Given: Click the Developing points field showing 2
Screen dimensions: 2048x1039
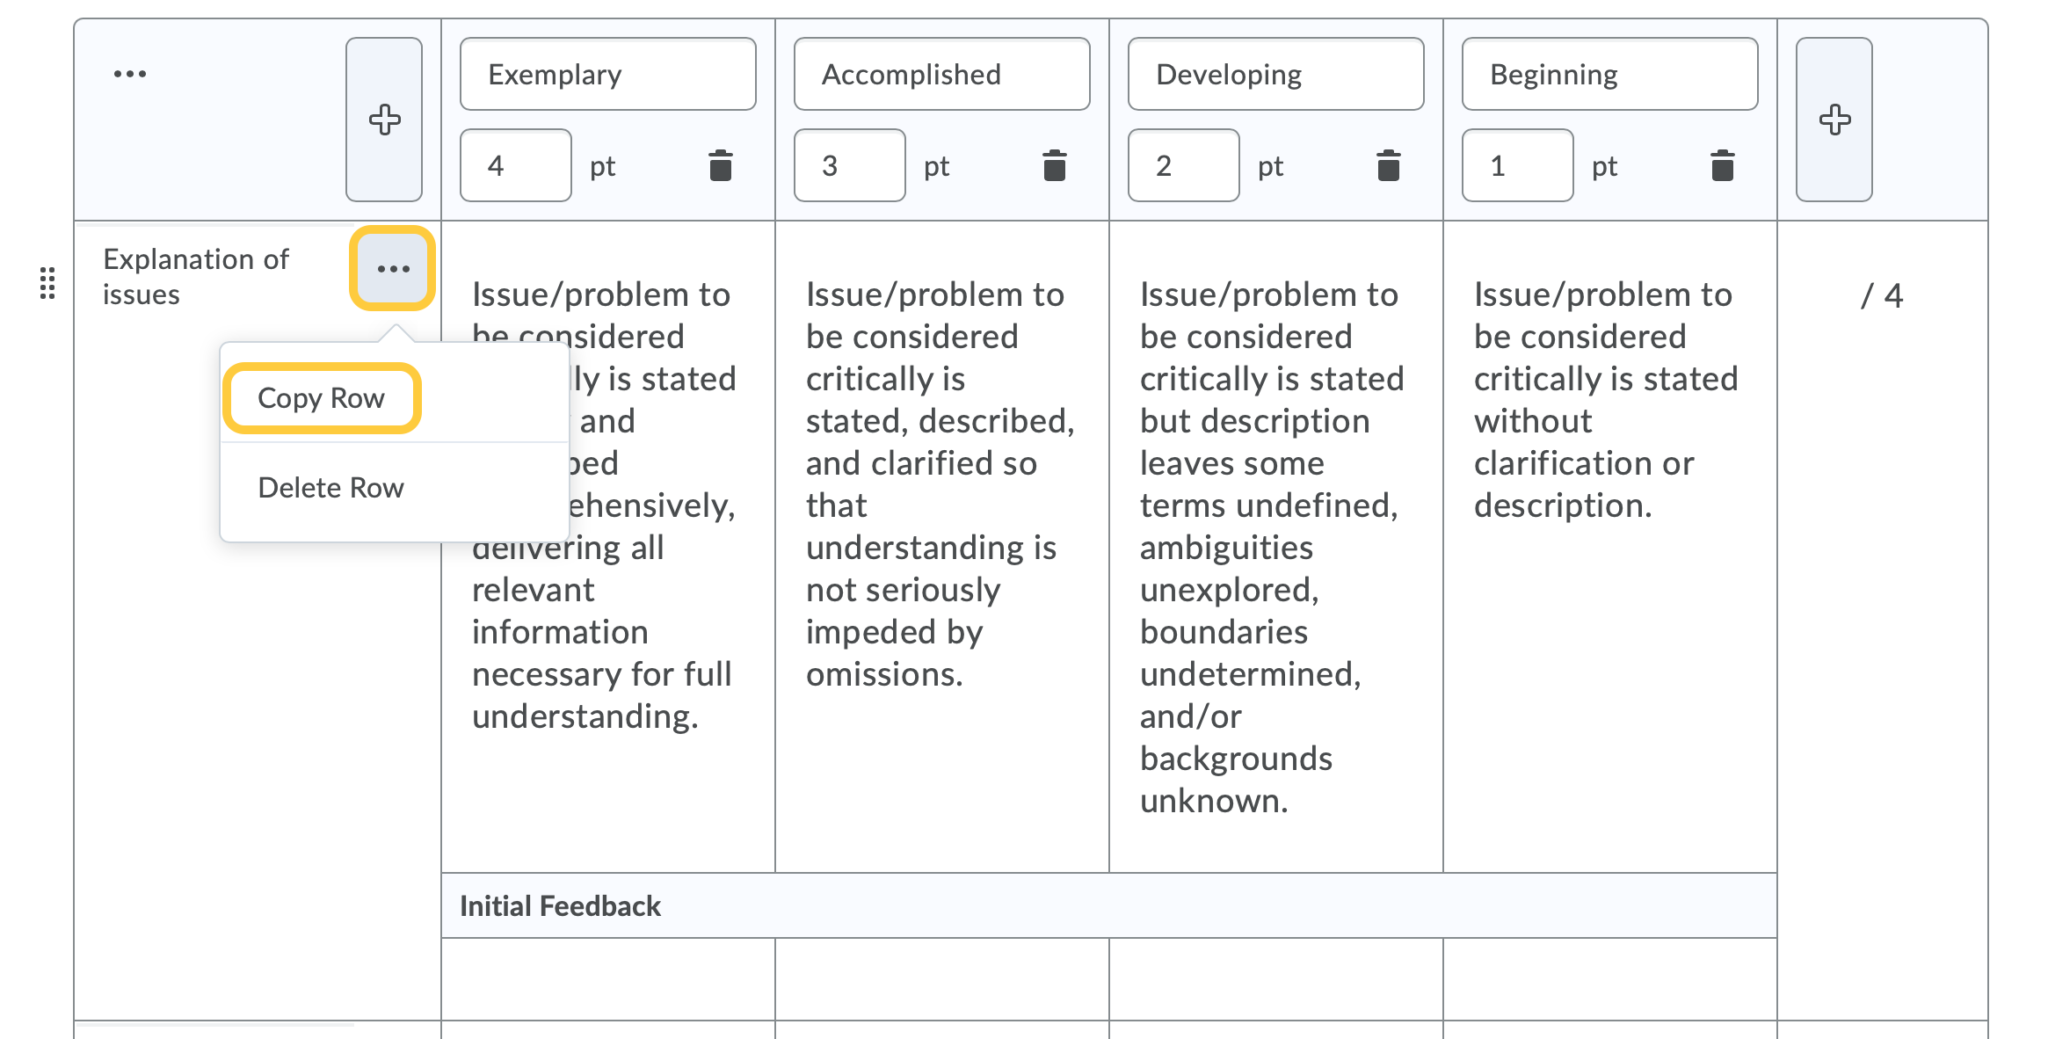Looking at the screenshot, I should coord(1183,166).
